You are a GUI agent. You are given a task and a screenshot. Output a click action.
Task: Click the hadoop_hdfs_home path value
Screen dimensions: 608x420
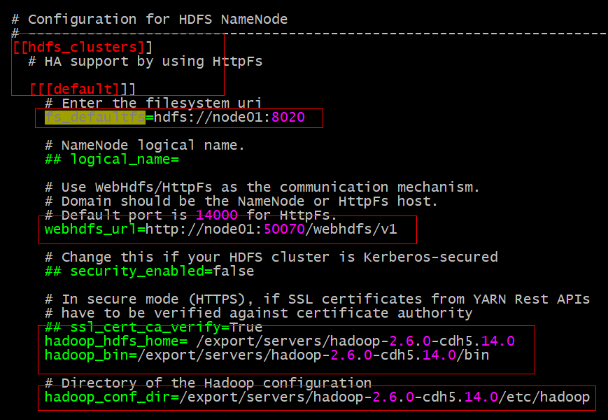[x=355, y=341]
